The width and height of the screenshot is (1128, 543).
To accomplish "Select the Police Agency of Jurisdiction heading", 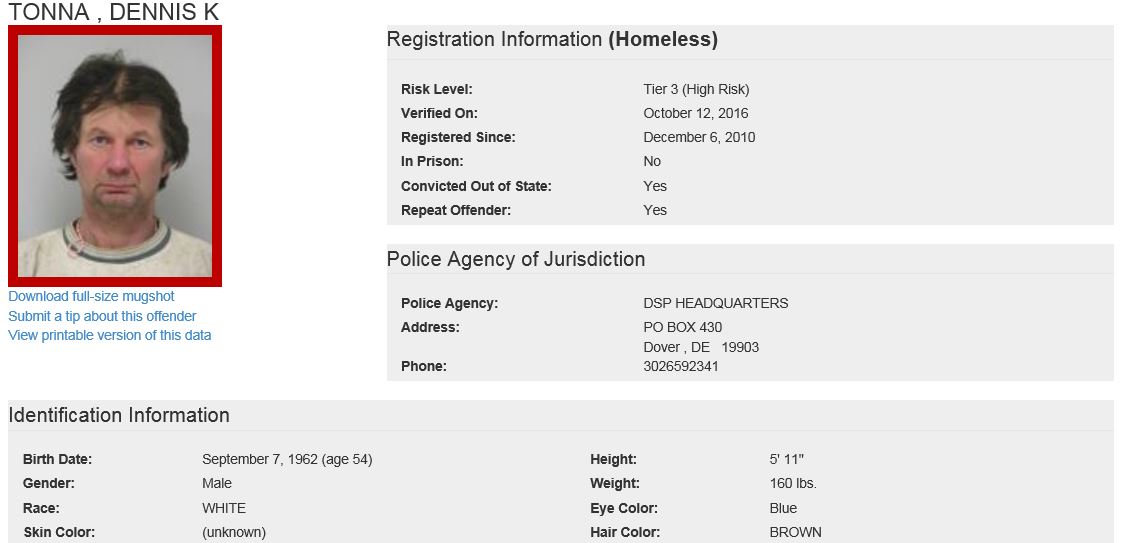I will 515,259.
